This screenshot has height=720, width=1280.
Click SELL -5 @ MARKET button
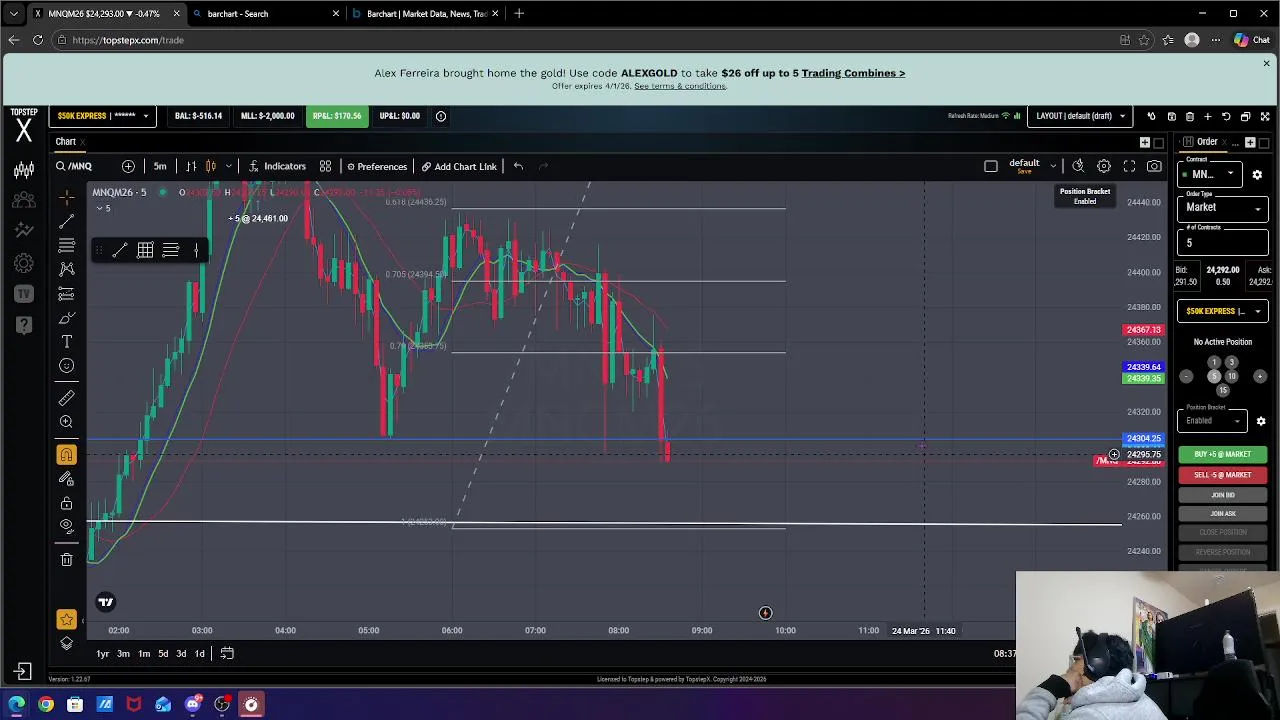click(x=1222, y=475)
